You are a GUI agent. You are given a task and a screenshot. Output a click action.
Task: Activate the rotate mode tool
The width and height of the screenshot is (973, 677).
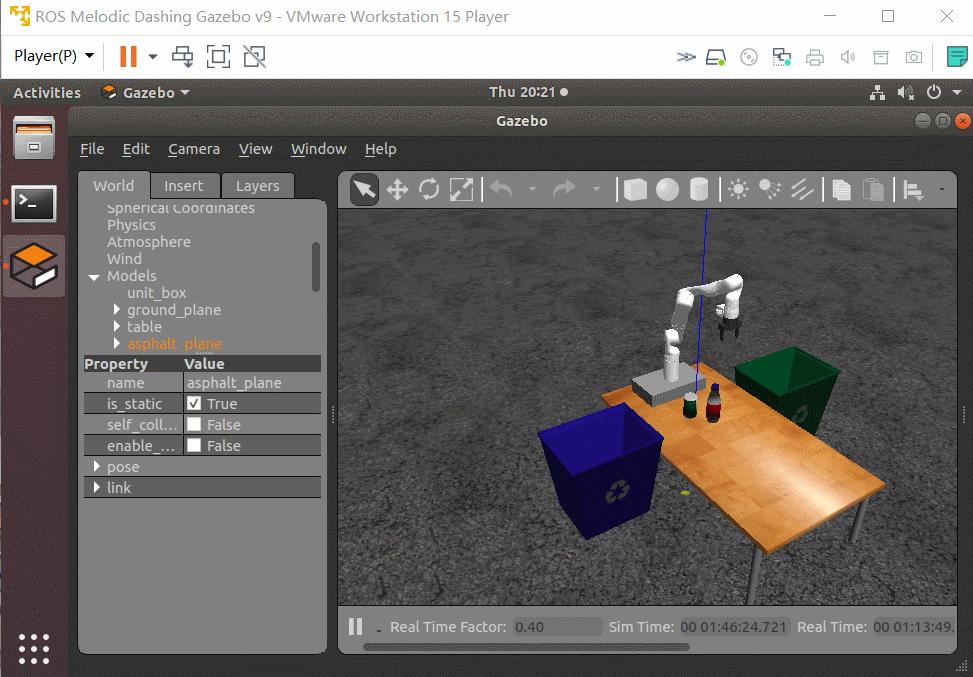pos(429,189)
